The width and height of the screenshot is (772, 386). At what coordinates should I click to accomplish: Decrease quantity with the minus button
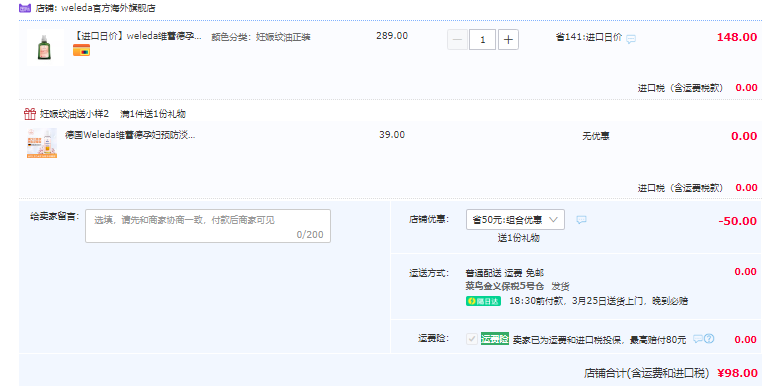click(457, 40)
